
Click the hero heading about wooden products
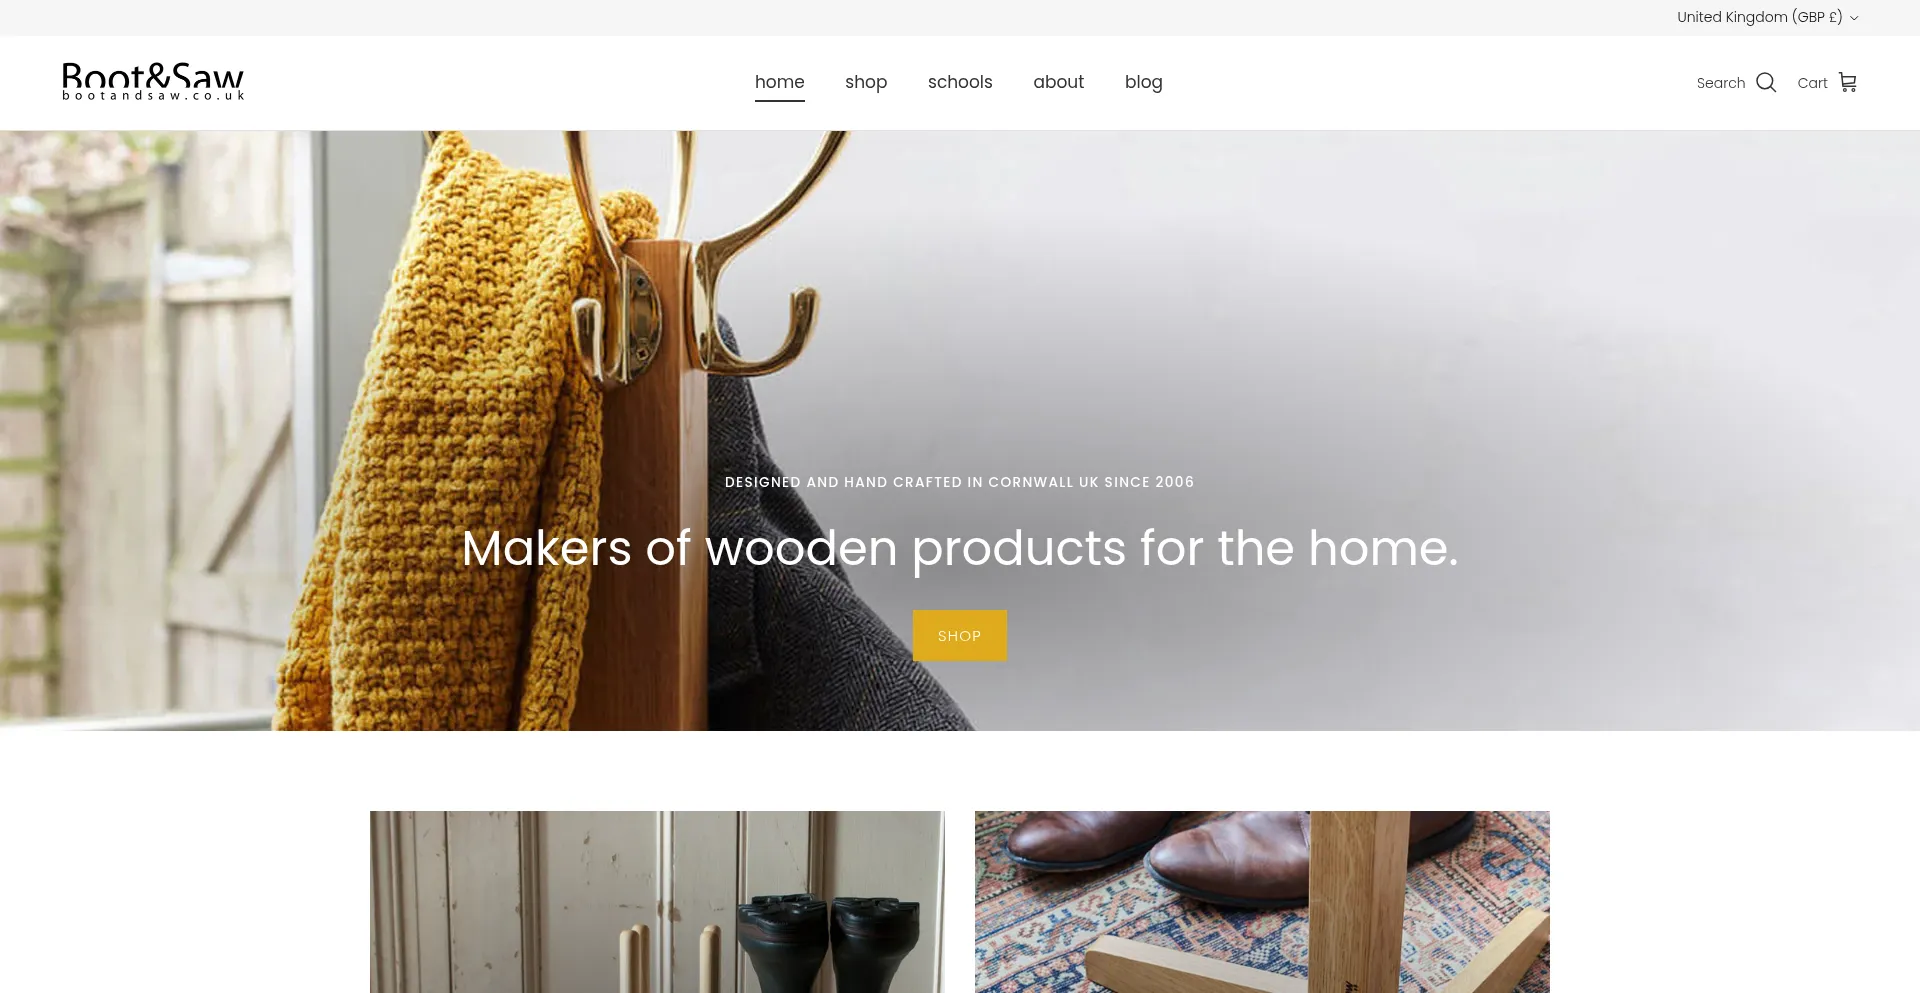tap(960, 548)
